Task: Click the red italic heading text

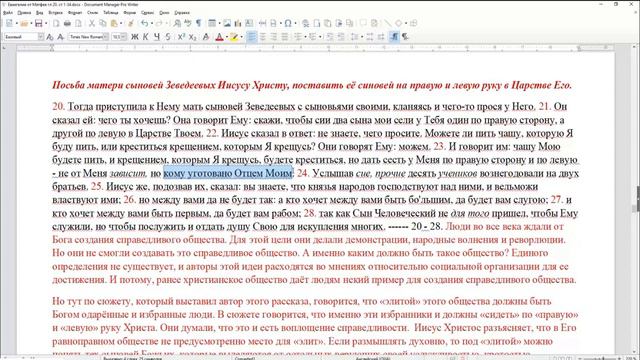Action: pos(312,85)
